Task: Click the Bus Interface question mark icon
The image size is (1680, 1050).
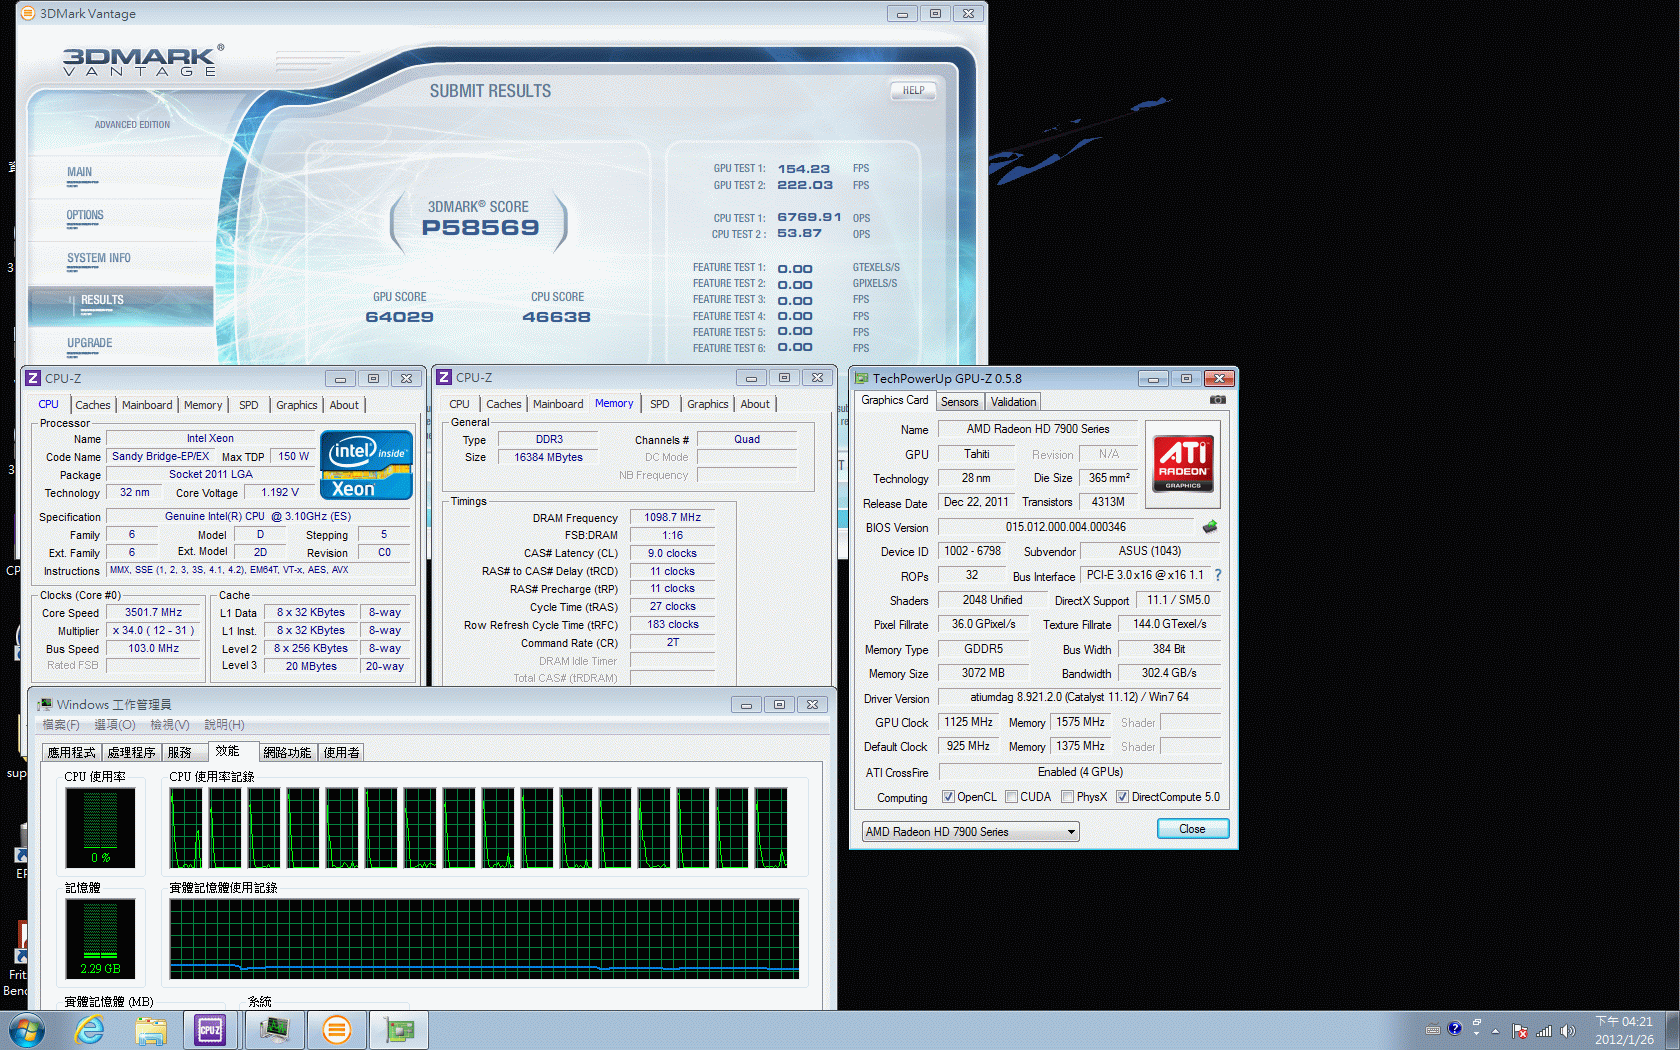Action: [1218, 575]
